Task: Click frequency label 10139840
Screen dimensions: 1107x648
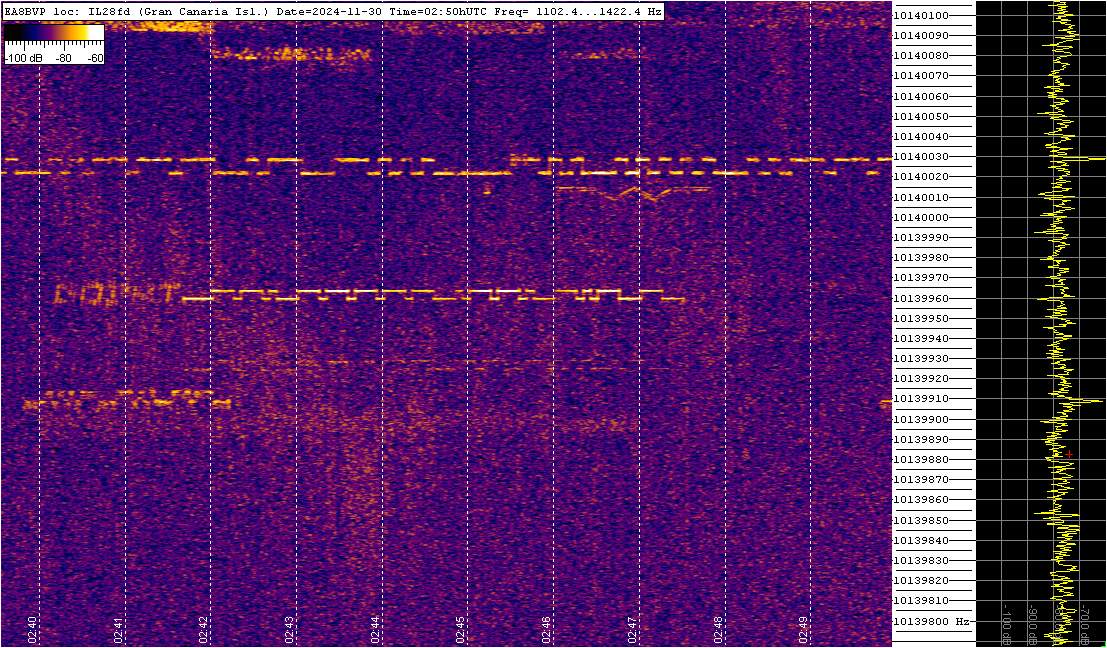Action: pyautogui.click(x=921, y=540)
